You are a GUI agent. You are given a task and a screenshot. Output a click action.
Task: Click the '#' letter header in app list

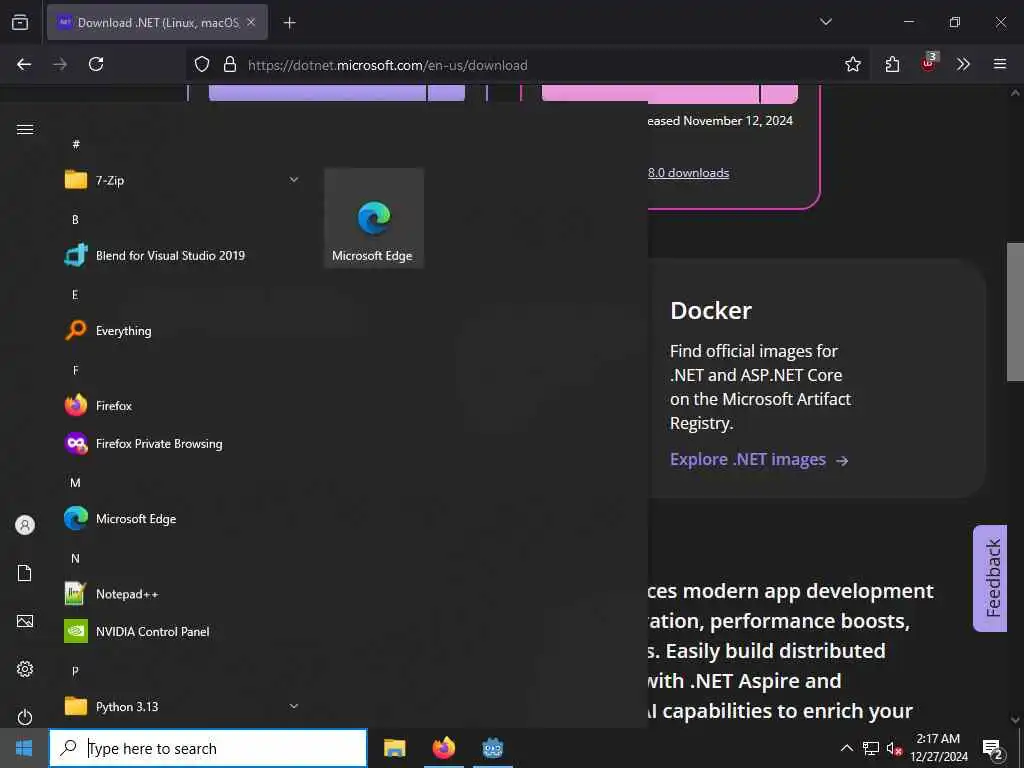[76, 144]
